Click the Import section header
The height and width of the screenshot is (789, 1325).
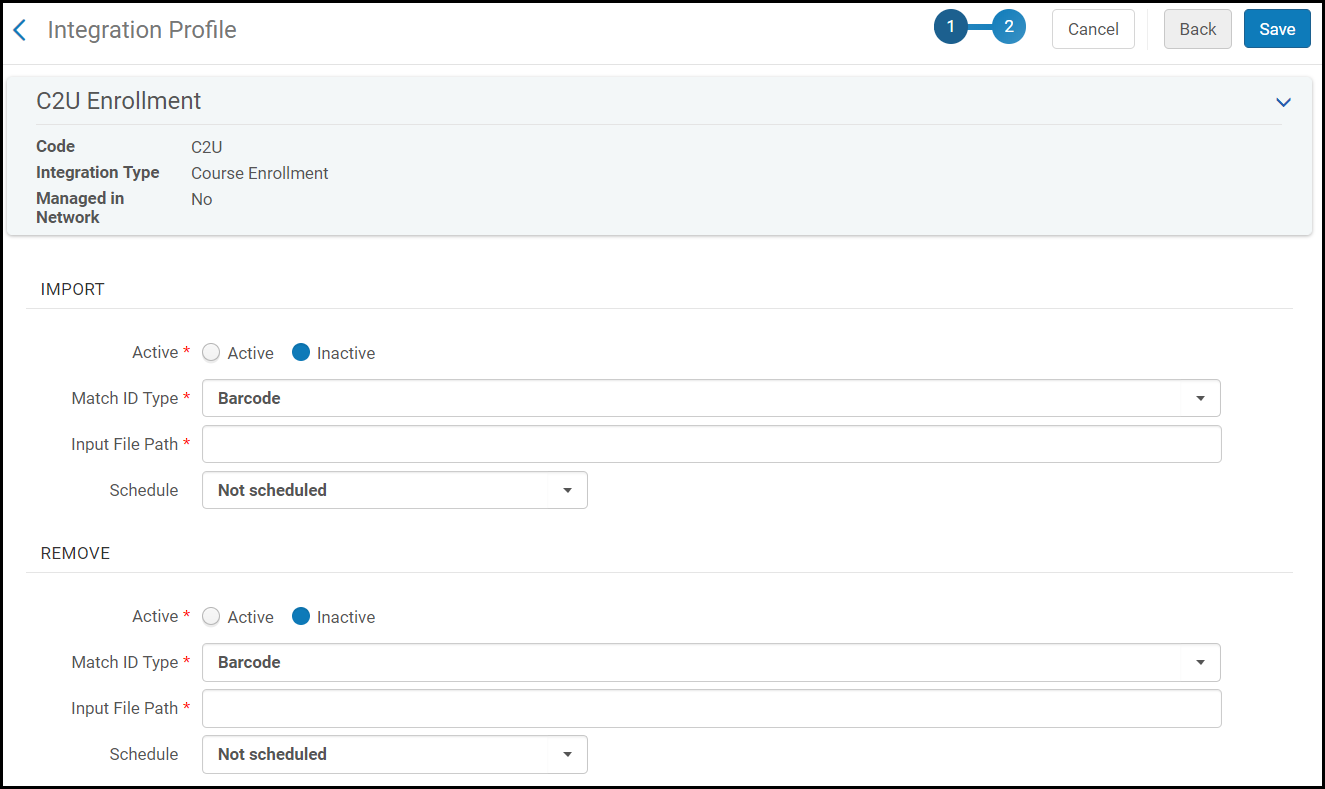(73, 289)
